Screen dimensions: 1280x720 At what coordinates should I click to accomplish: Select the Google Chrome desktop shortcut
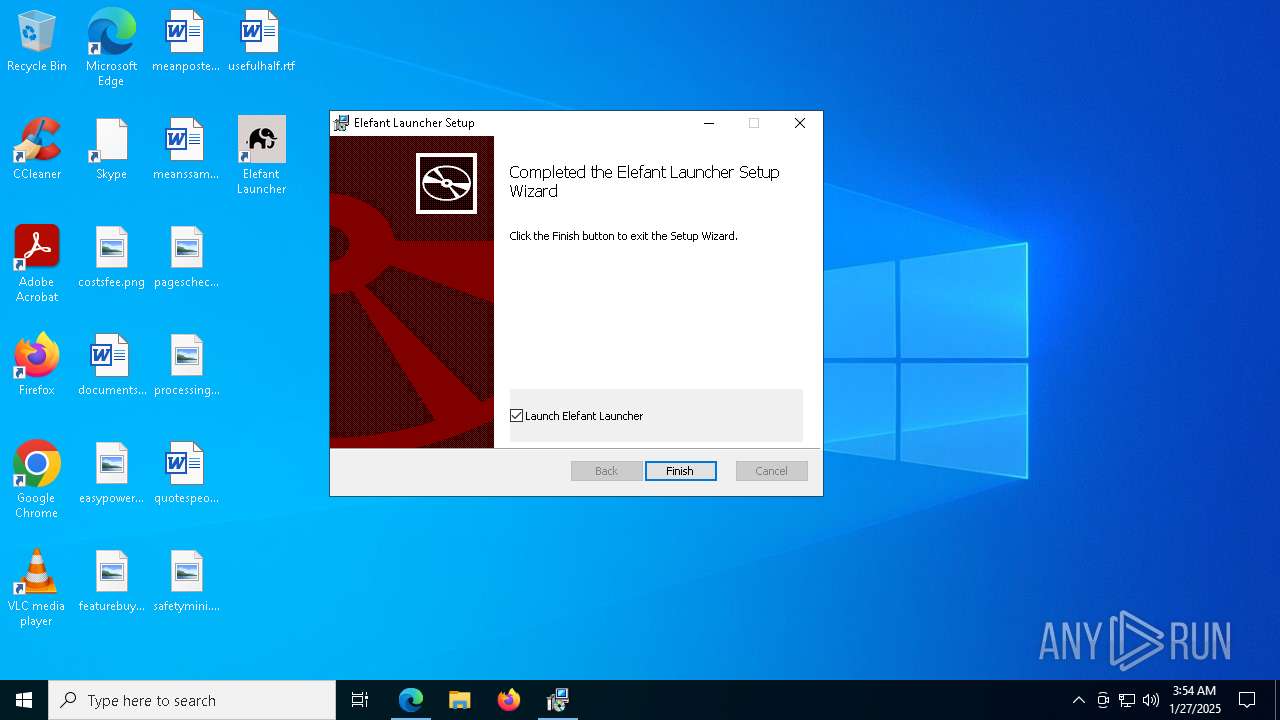(x=37, y=479)
